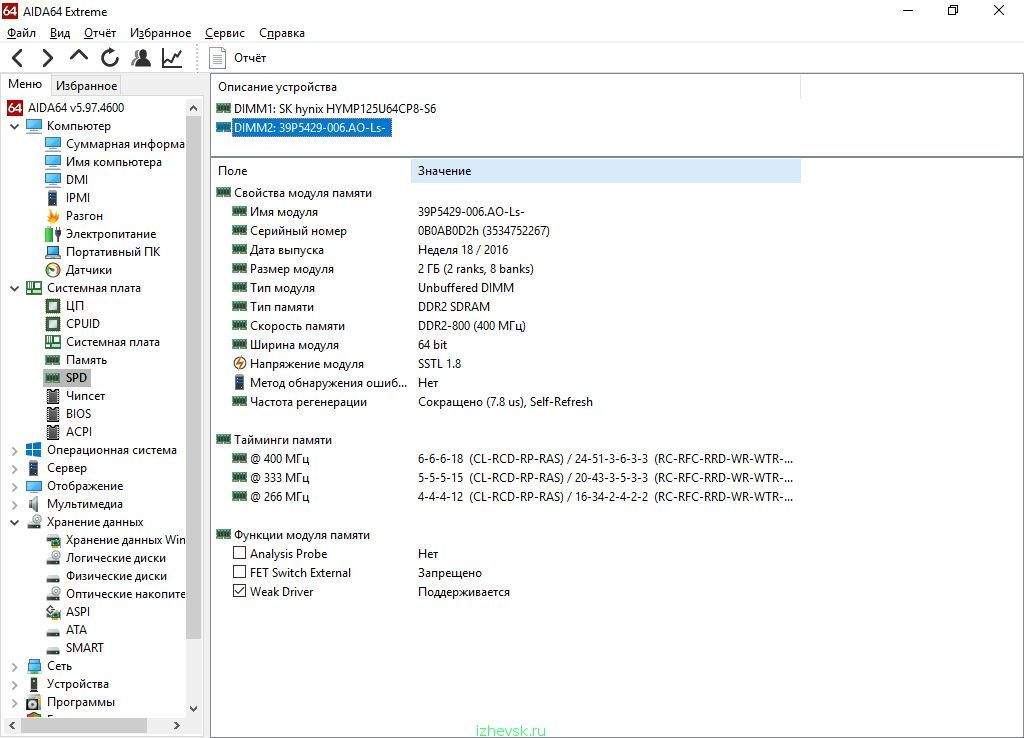Click the Отчёт report document icon

pos(217,58)
